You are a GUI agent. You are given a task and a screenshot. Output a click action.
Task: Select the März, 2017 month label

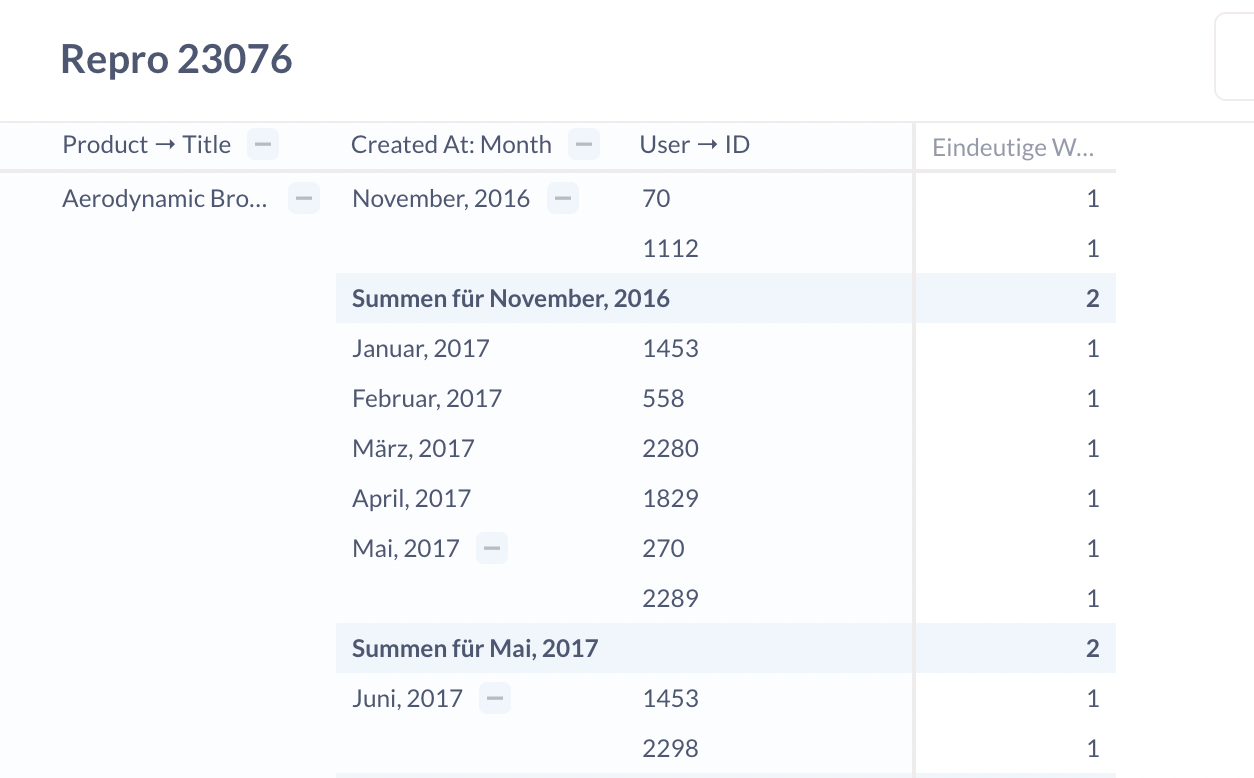[413, 447]
